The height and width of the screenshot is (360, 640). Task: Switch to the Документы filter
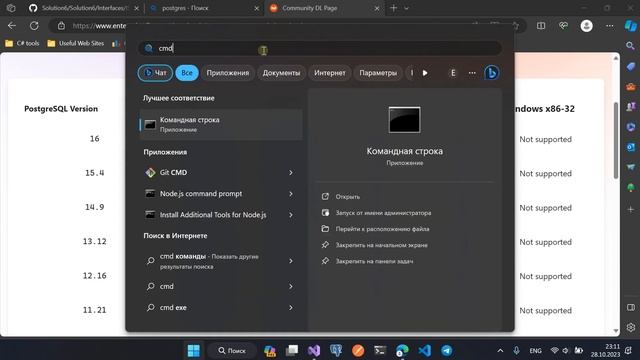[x=281, y=73]
